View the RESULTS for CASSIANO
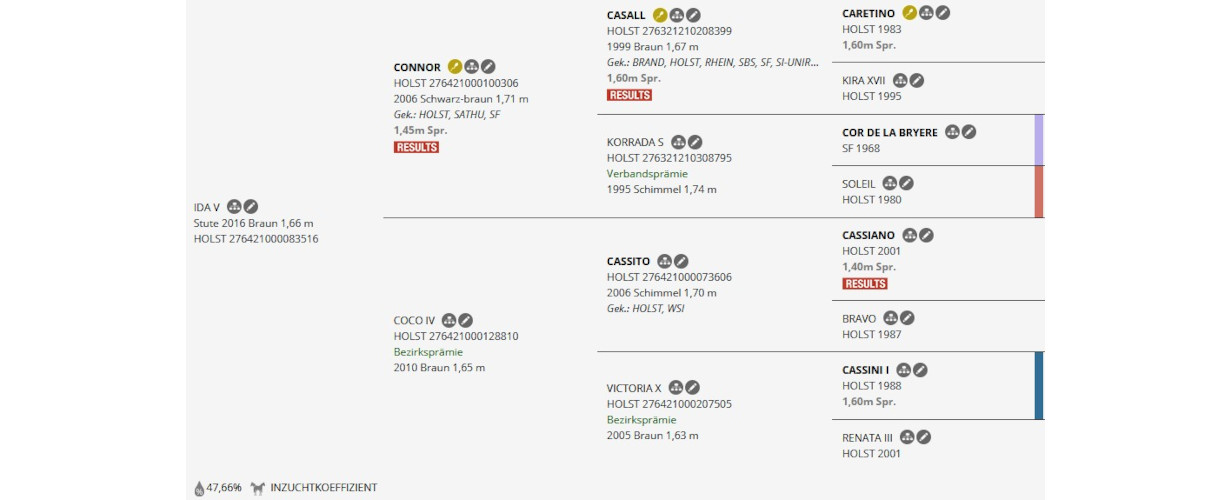Image resolution: width=1232 pixels, height=500 pixels. pos(865,283)
